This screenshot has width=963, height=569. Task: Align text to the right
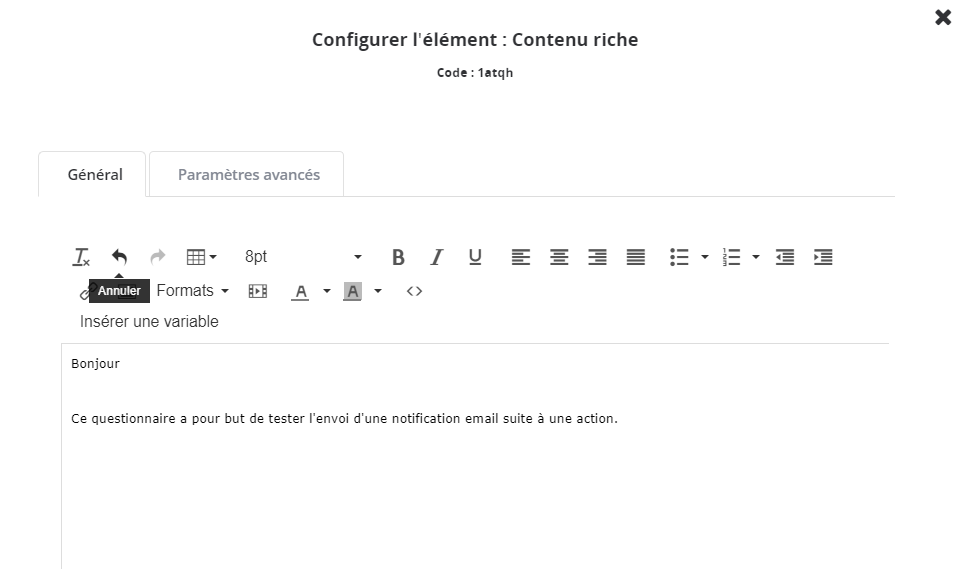(x=597, y=257)
